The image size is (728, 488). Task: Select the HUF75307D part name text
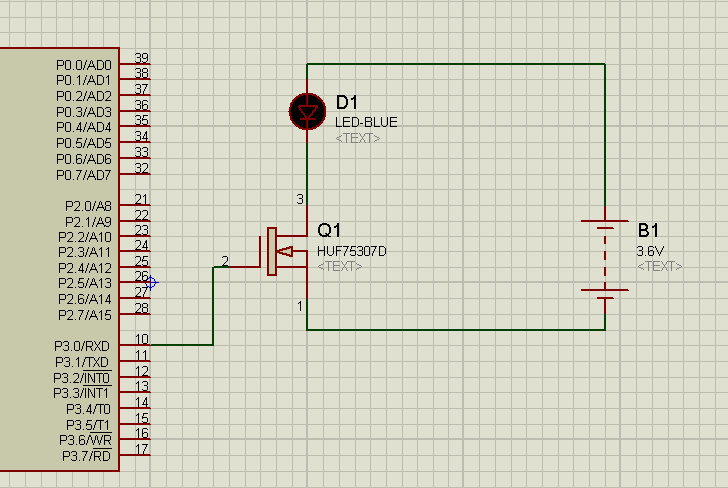(x=351, y=250)
